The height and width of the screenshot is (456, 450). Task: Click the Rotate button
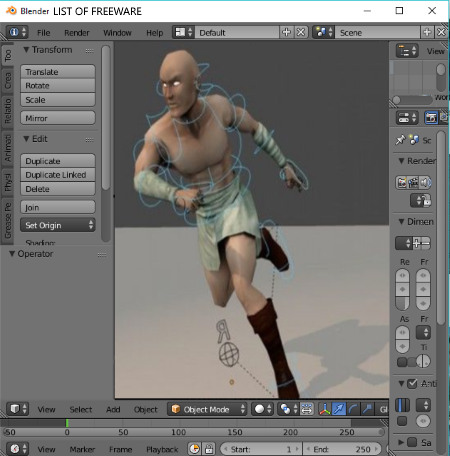[58, 86]
